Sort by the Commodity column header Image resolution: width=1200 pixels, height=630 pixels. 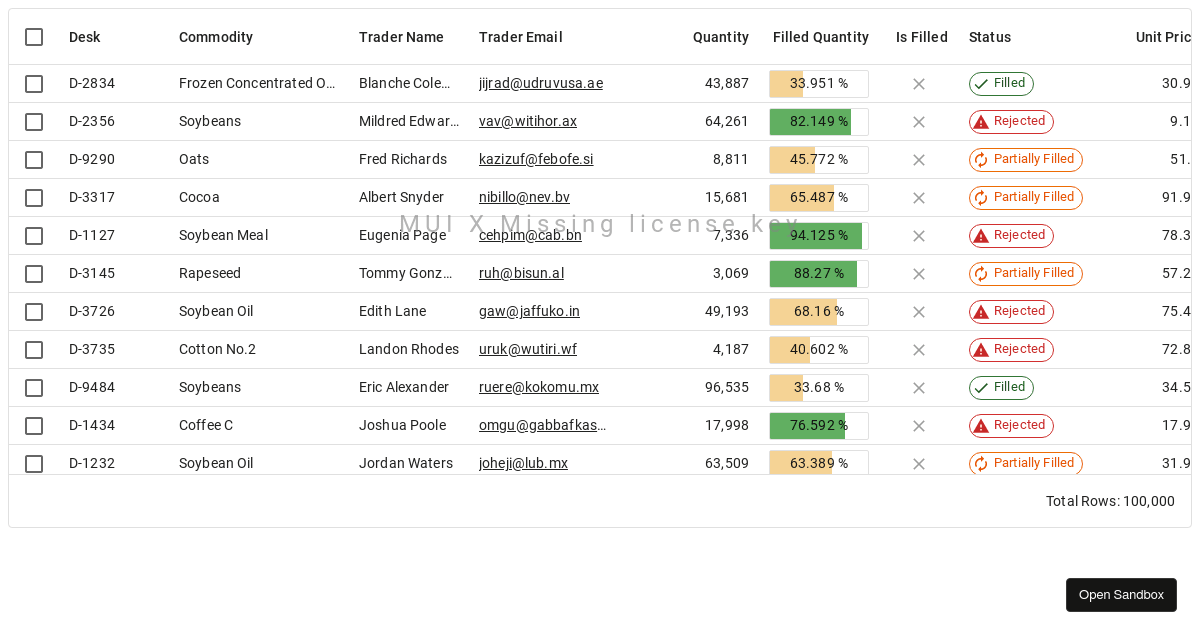(216, 37)
